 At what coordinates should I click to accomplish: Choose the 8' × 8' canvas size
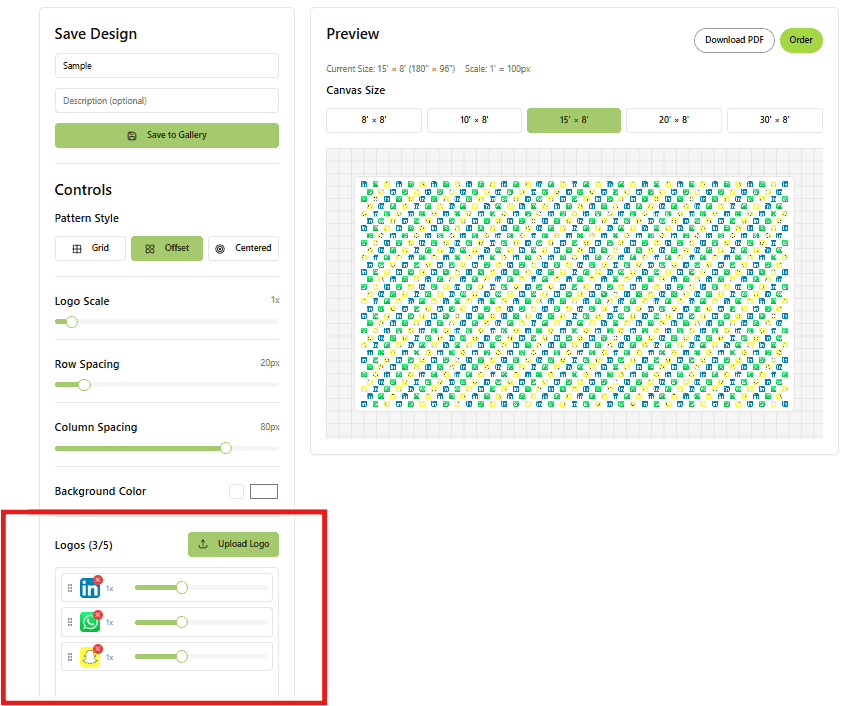pyautogui.click(x=374, y=120)
